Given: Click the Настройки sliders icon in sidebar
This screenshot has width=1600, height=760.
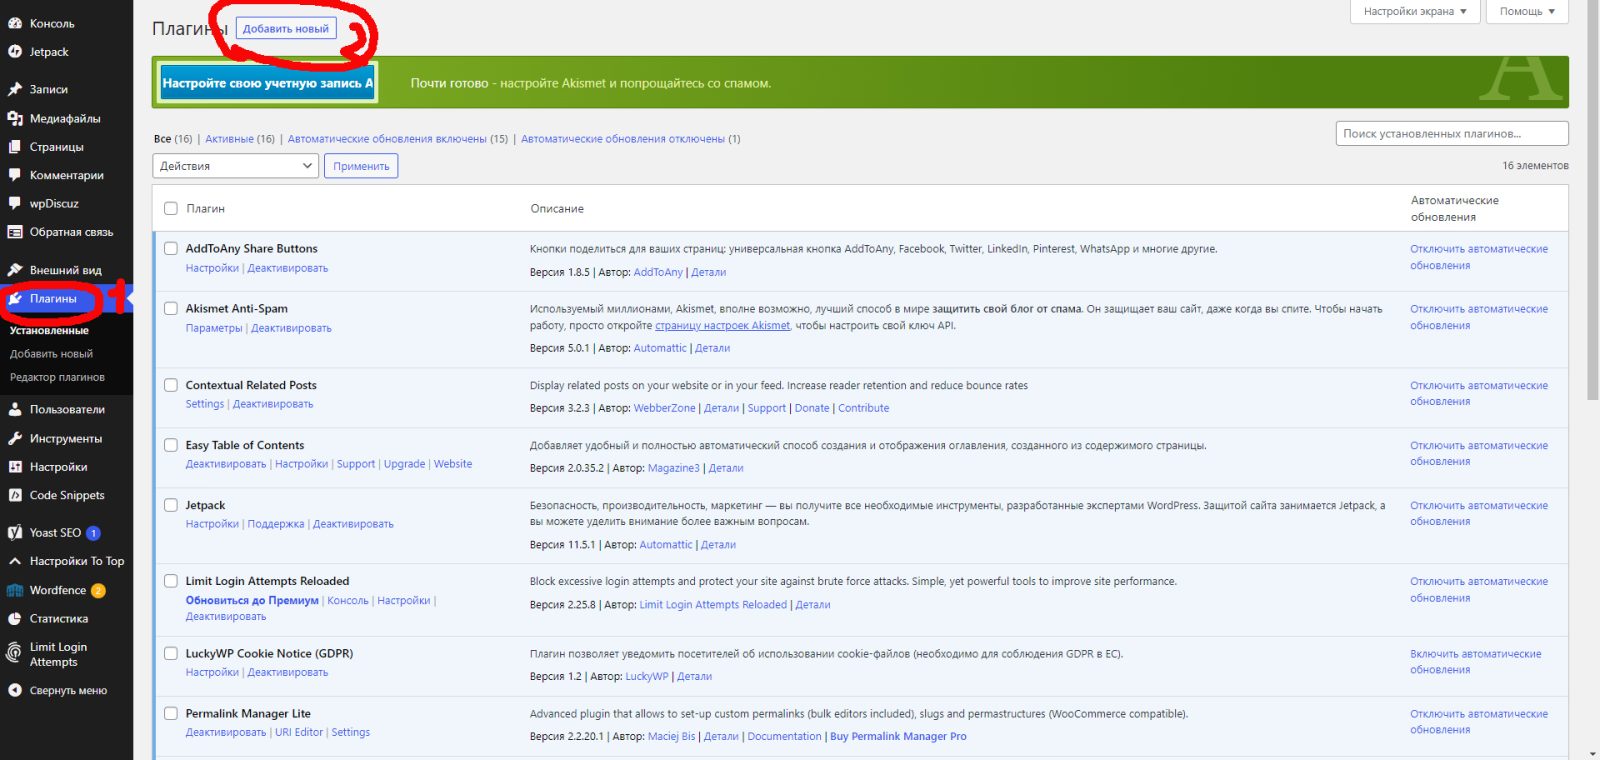Looking at the screenshot, I should [15, 467].
